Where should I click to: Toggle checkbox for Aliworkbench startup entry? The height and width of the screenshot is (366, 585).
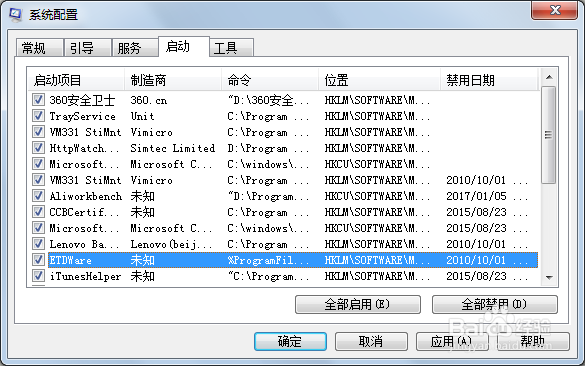pyautogui.click(x=38, y=196)
